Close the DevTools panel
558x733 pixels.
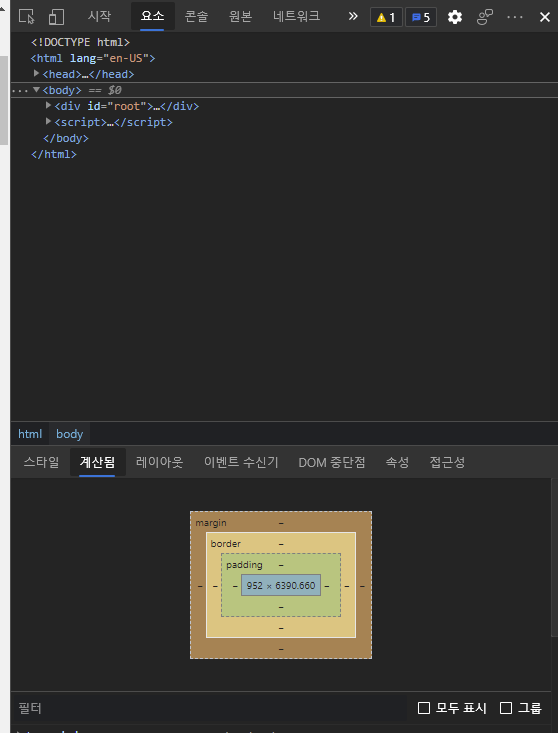click(544, 17)
